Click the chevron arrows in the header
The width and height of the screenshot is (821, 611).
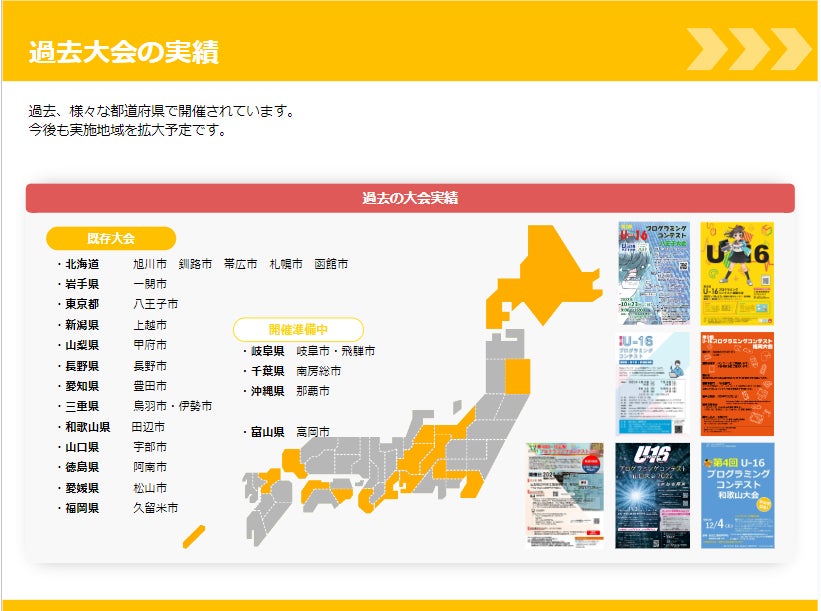[x=748, y=49]
